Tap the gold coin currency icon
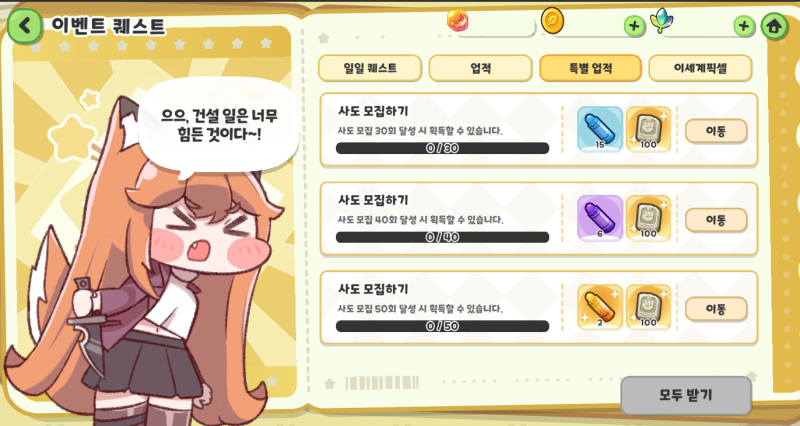The height and width of the screenshot is (426, 800). point(553,21)
